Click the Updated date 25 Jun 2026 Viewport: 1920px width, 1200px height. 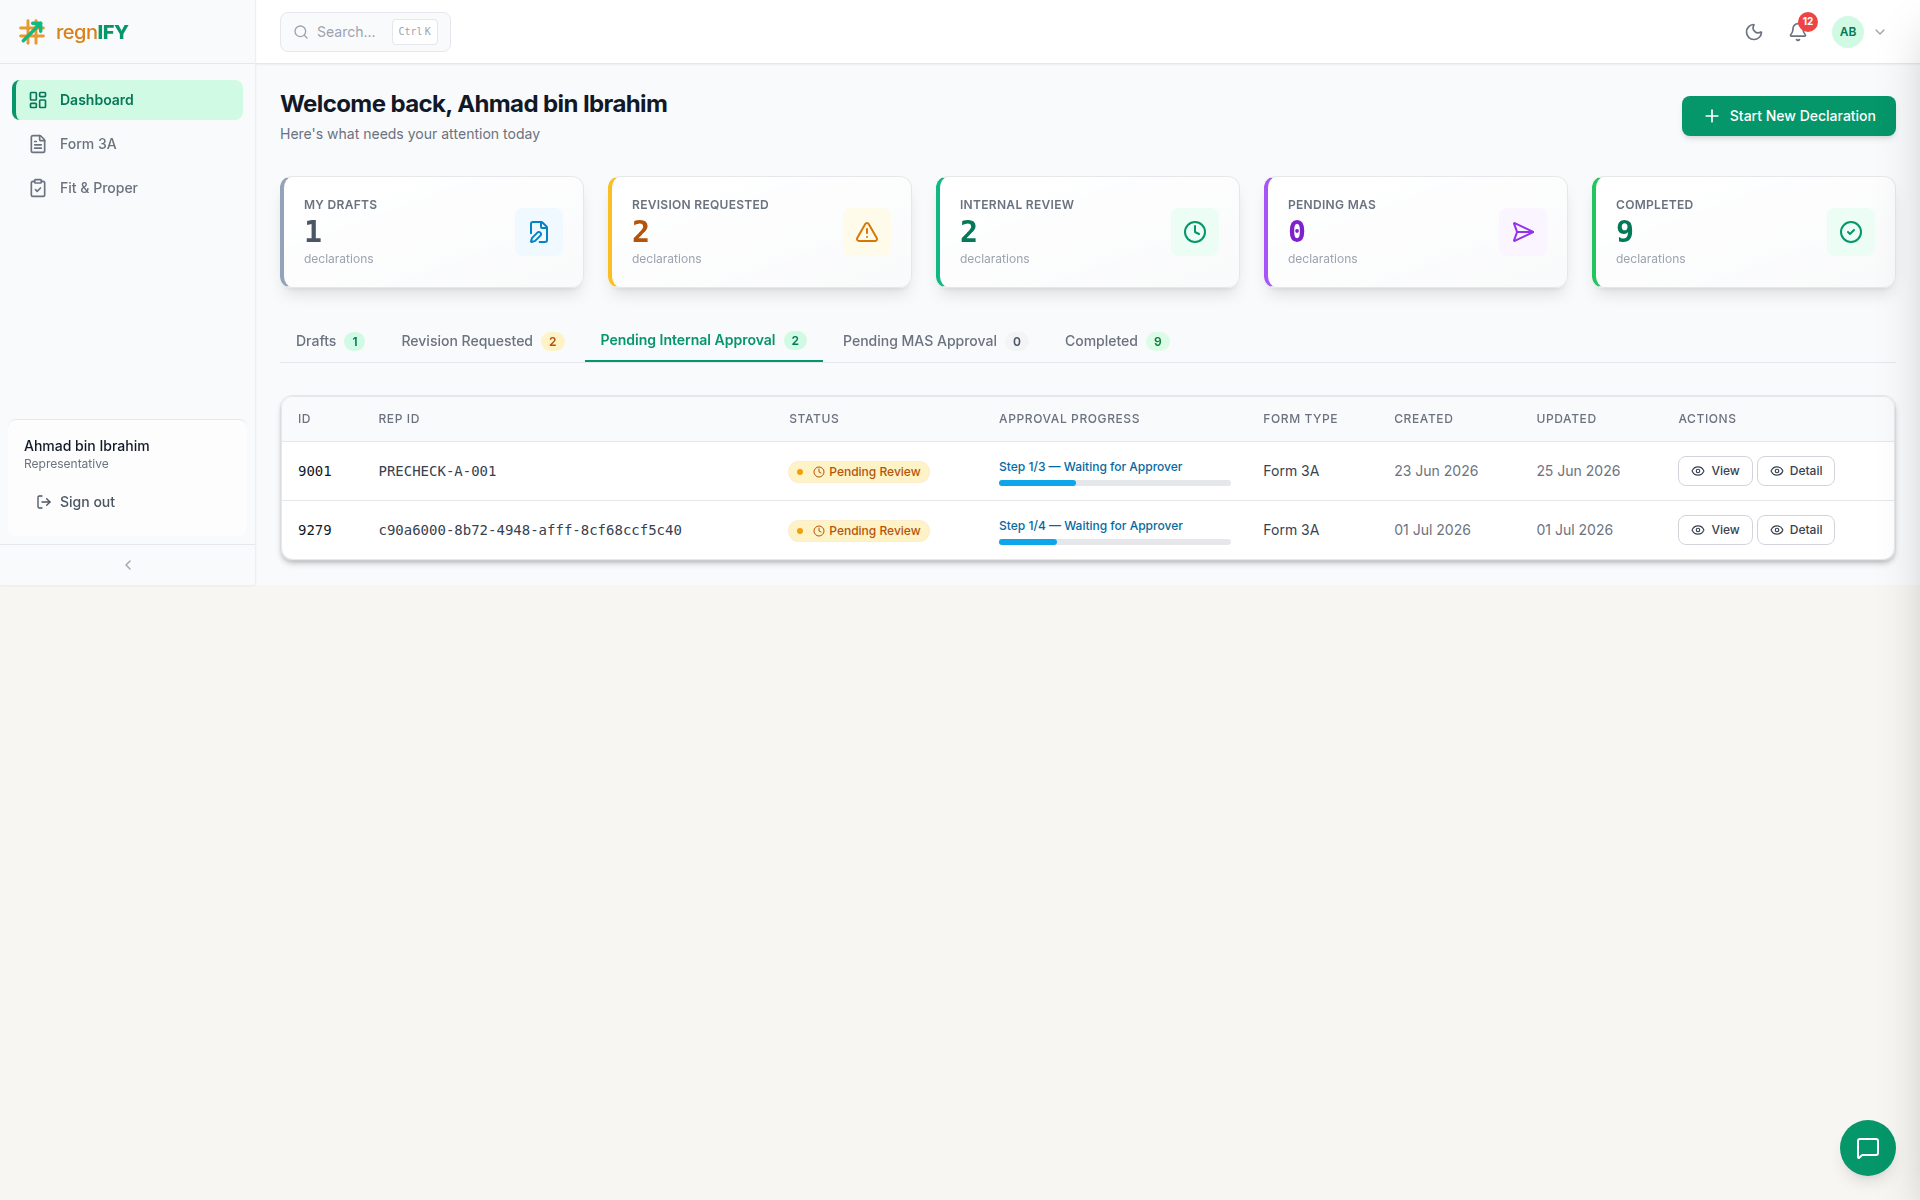[1578, 471]
